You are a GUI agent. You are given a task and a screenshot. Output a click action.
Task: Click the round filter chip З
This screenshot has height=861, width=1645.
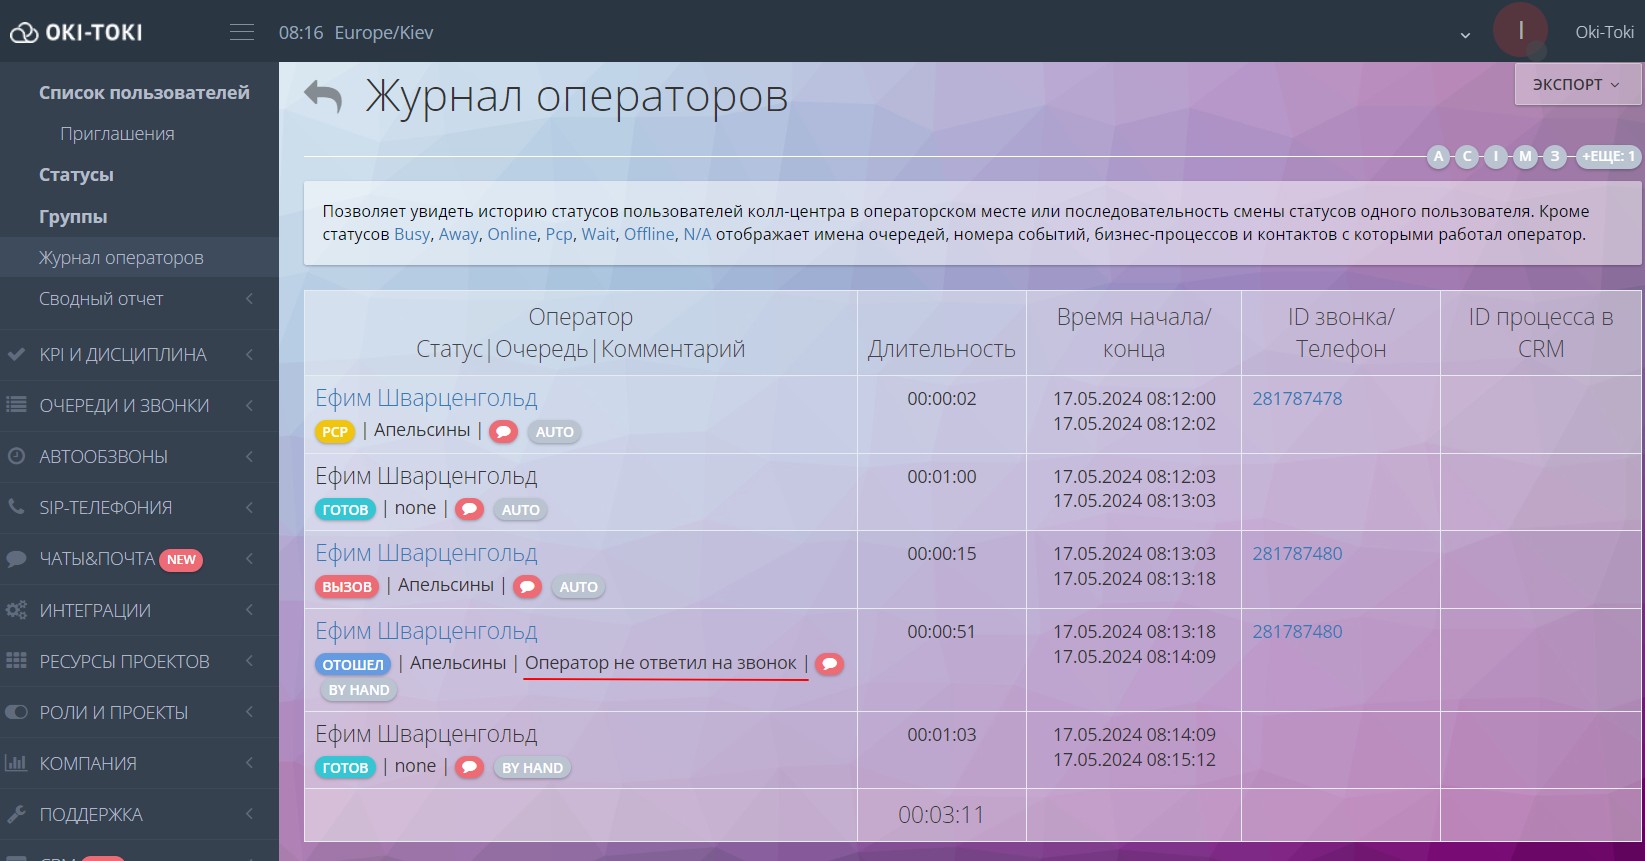click(1554, 156)
